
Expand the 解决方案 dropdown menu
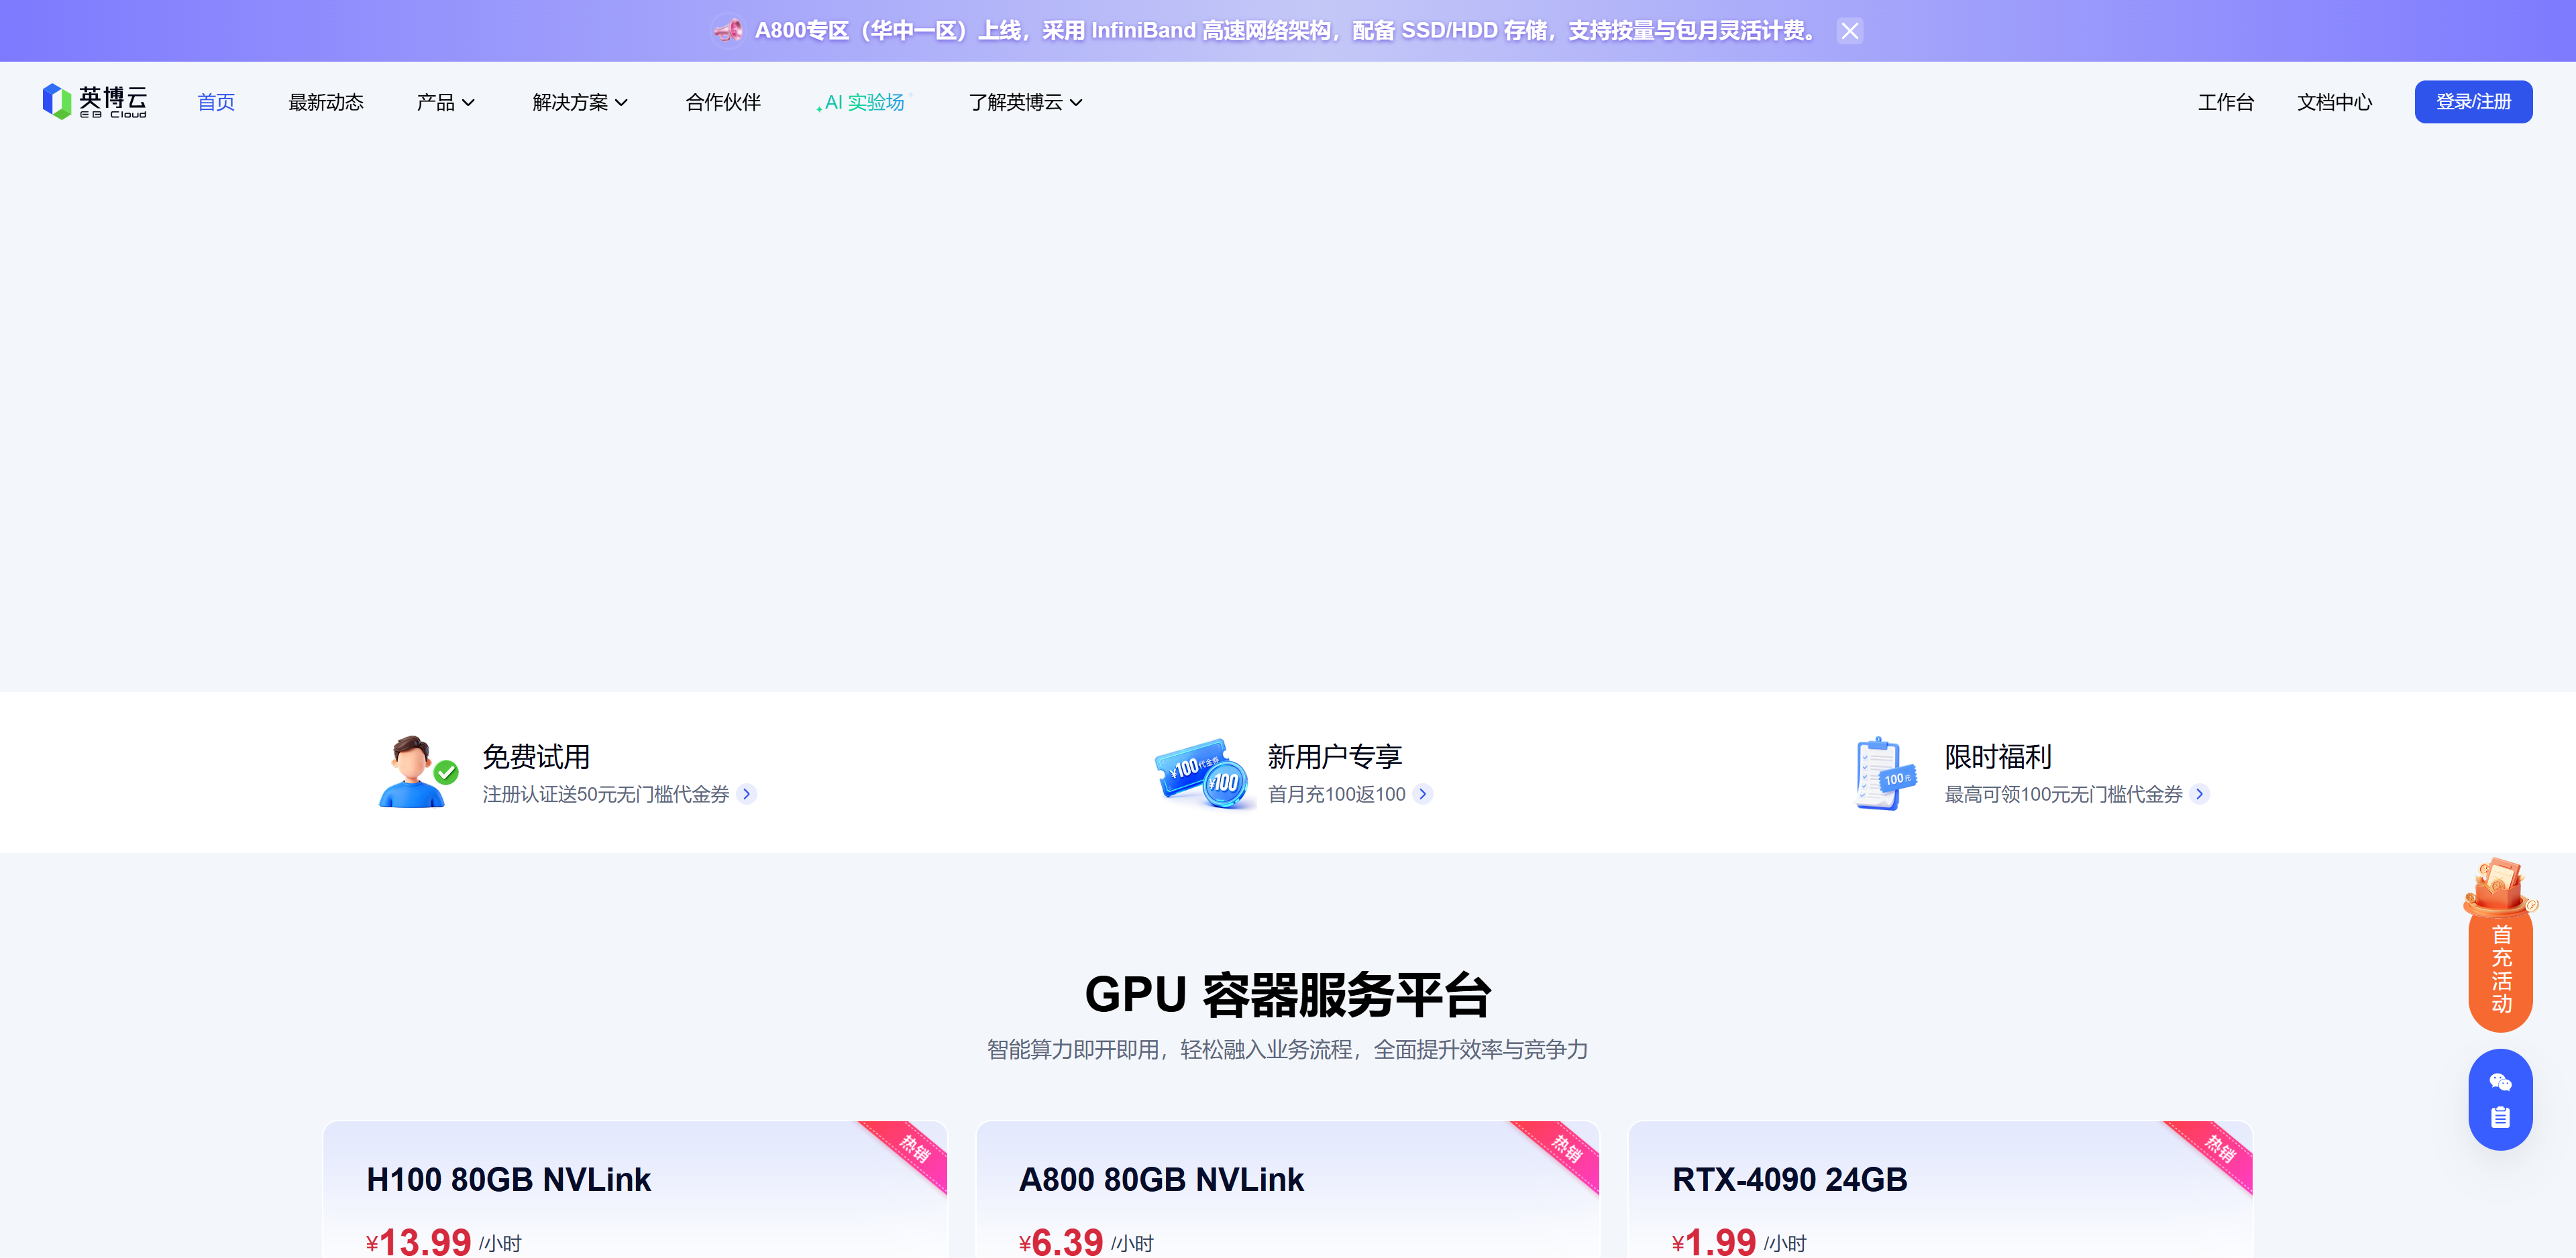[580, 102]
